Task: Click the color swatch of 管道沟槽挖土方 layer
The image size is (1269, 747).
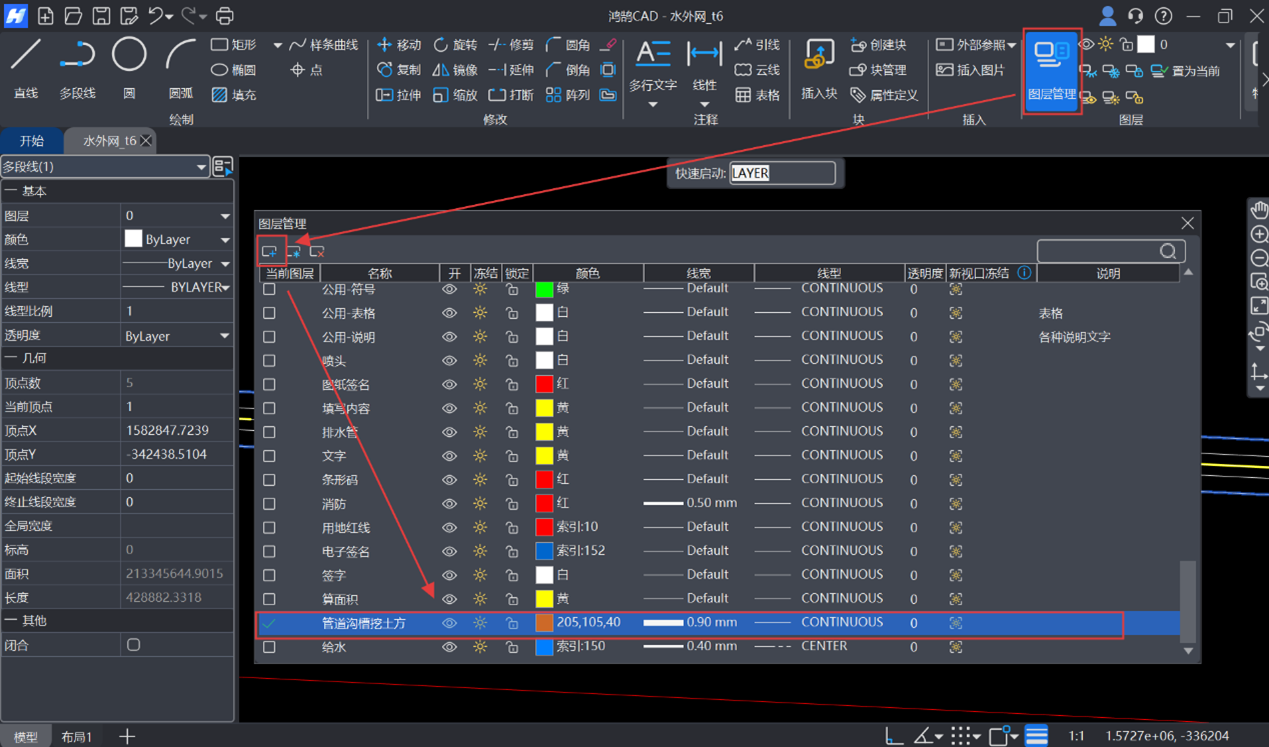Action: click(x=544, y=623)
